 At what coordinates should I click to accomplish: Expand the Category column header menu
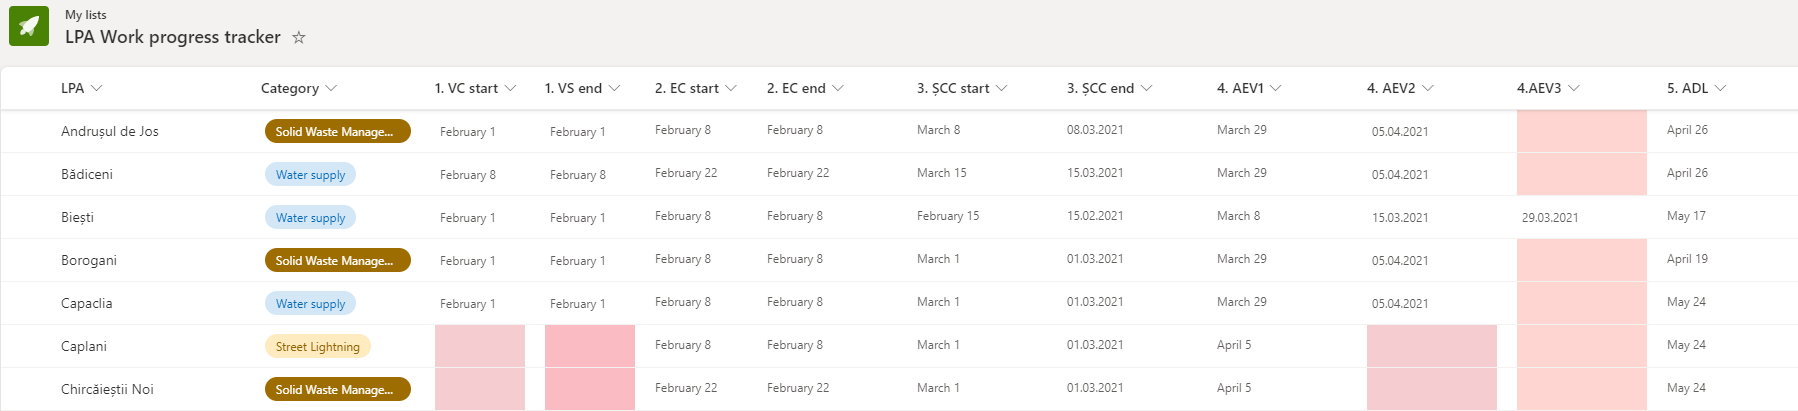[x=331, y=88]
